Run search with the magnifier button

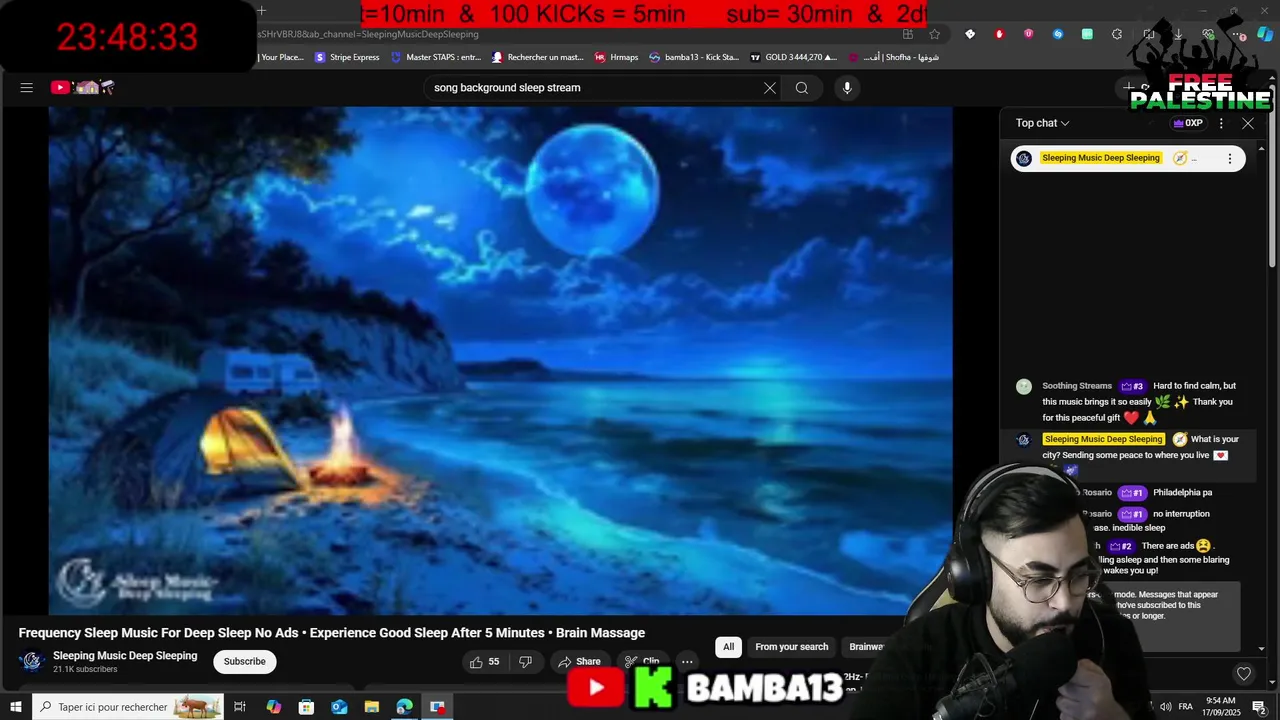pyautogui.click(x=802, y=88)
